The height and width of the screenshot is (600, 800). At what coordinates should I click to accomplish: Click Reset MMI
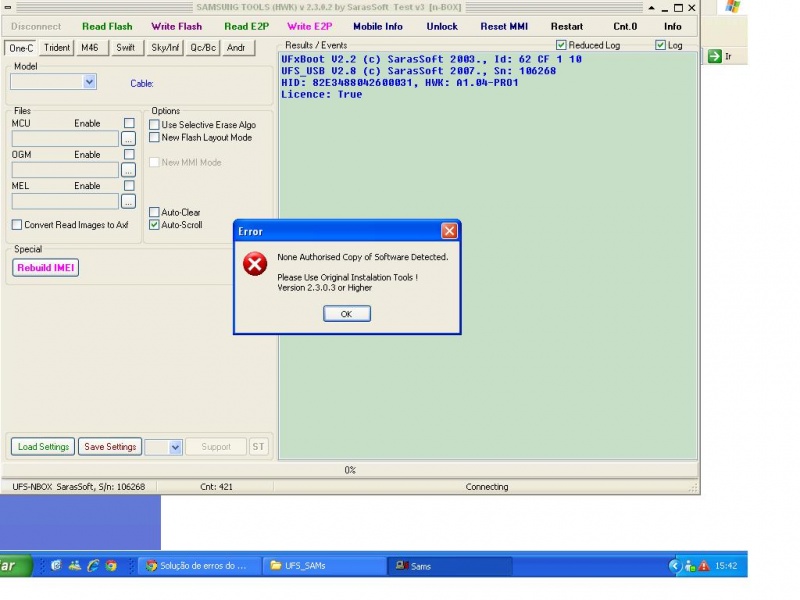coord(504,27)
